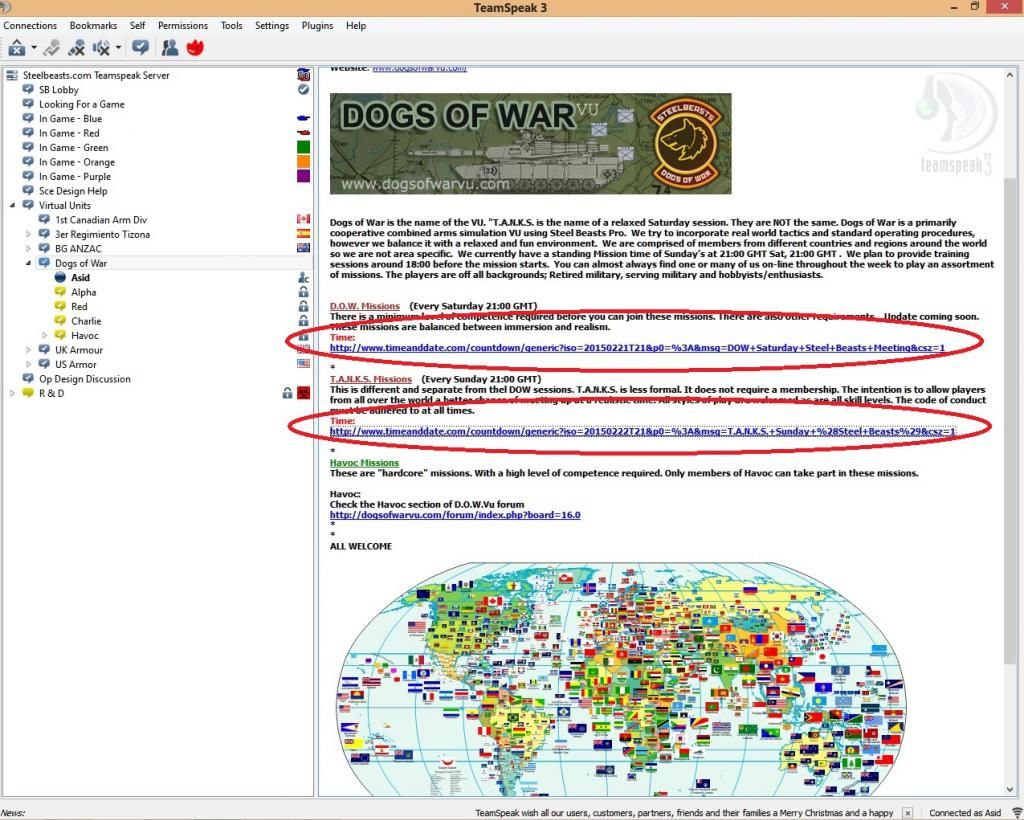Screen dimensions: 1024x820
Task: Click the checkmark icon next to SB Lobby
Action: (x=304, y=90)
